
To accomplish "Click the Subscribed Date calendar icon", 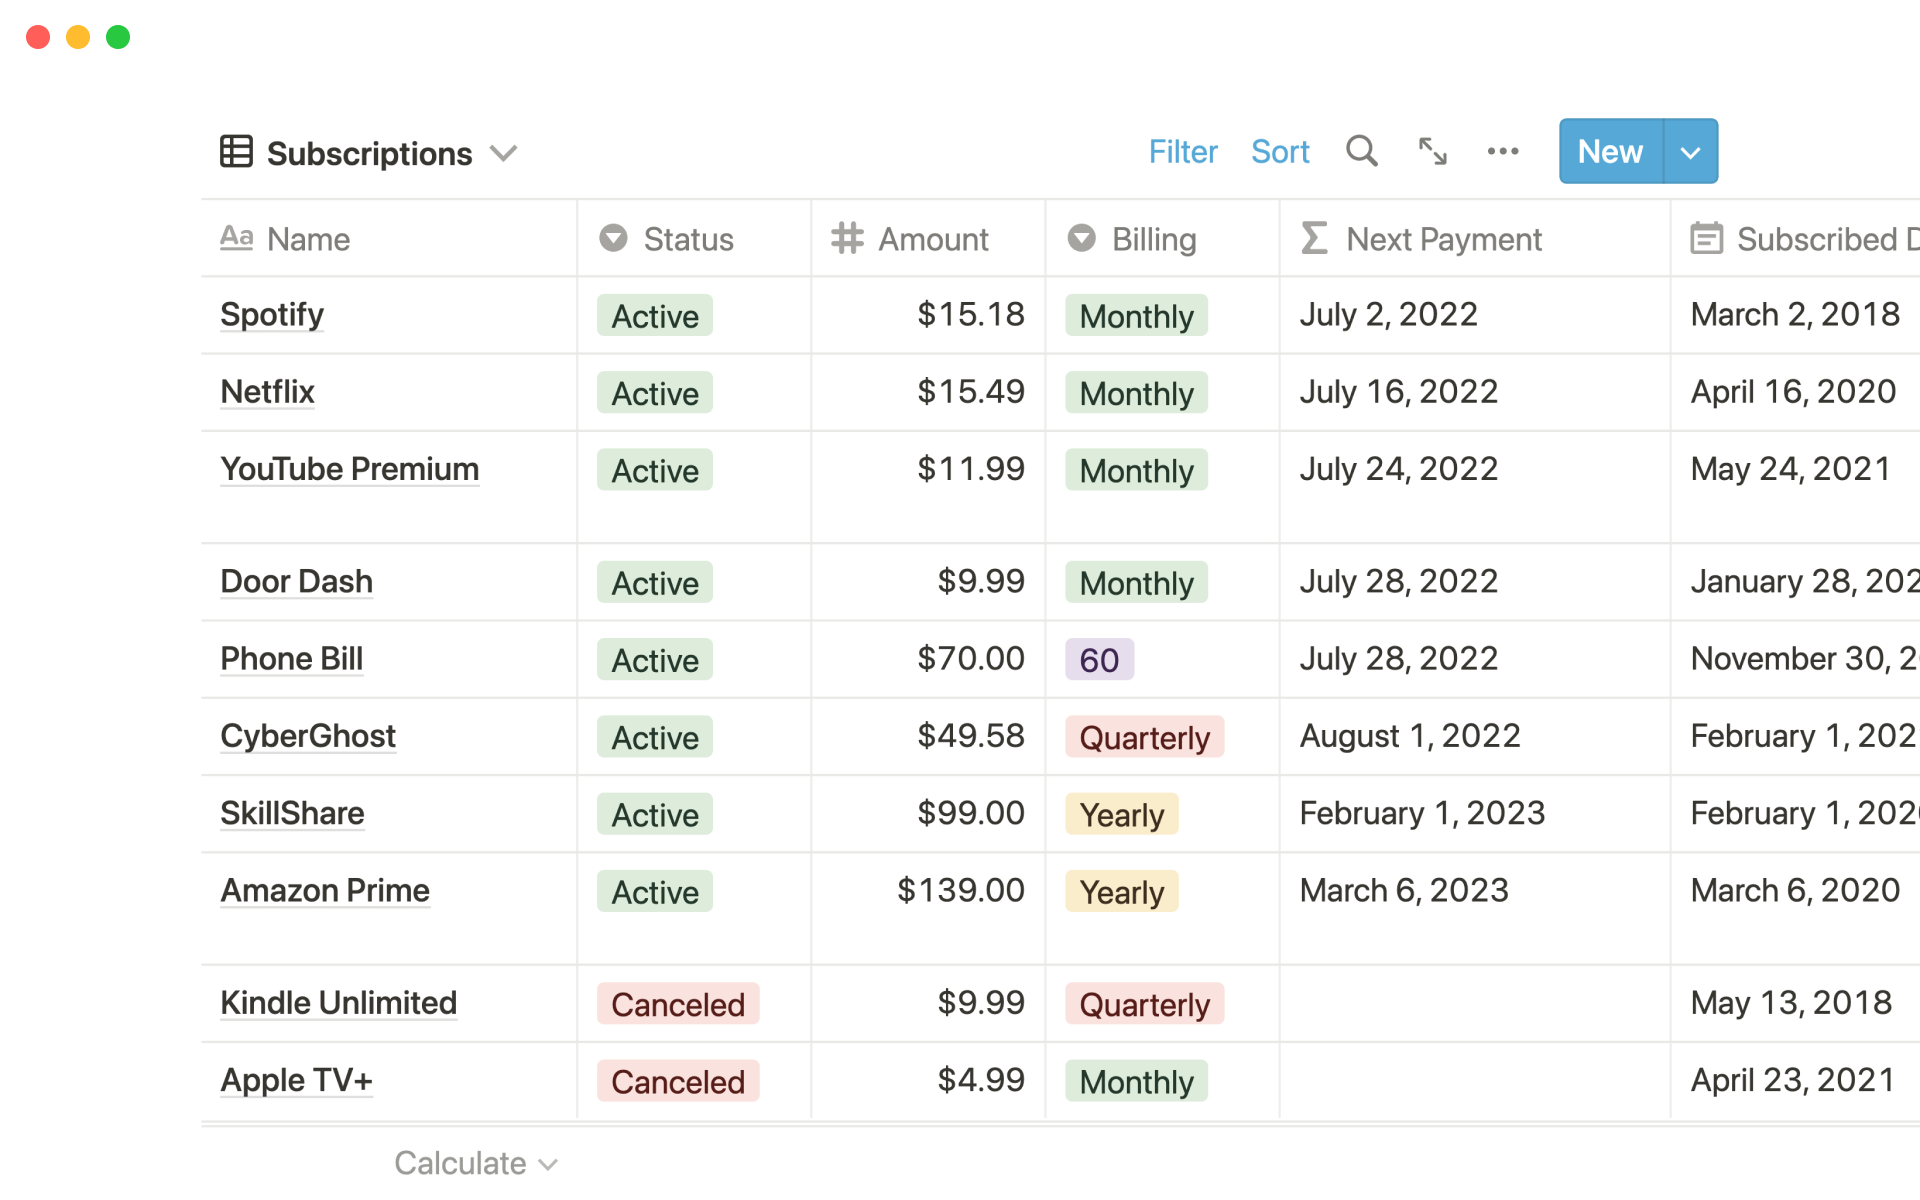I will click(x=1706, y=238).
